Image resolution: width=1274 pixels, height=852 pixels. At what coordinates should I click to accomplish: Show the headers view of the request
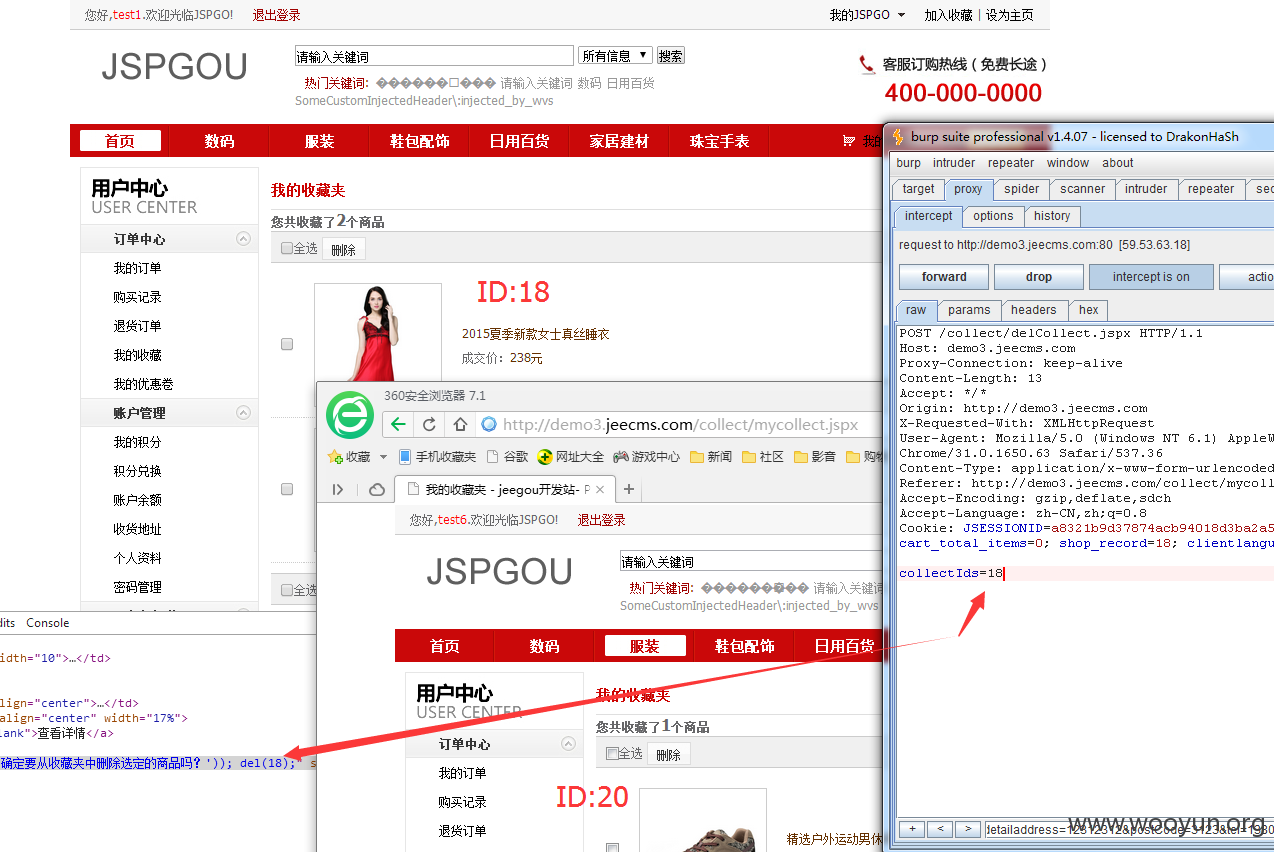click(1033, 310)
